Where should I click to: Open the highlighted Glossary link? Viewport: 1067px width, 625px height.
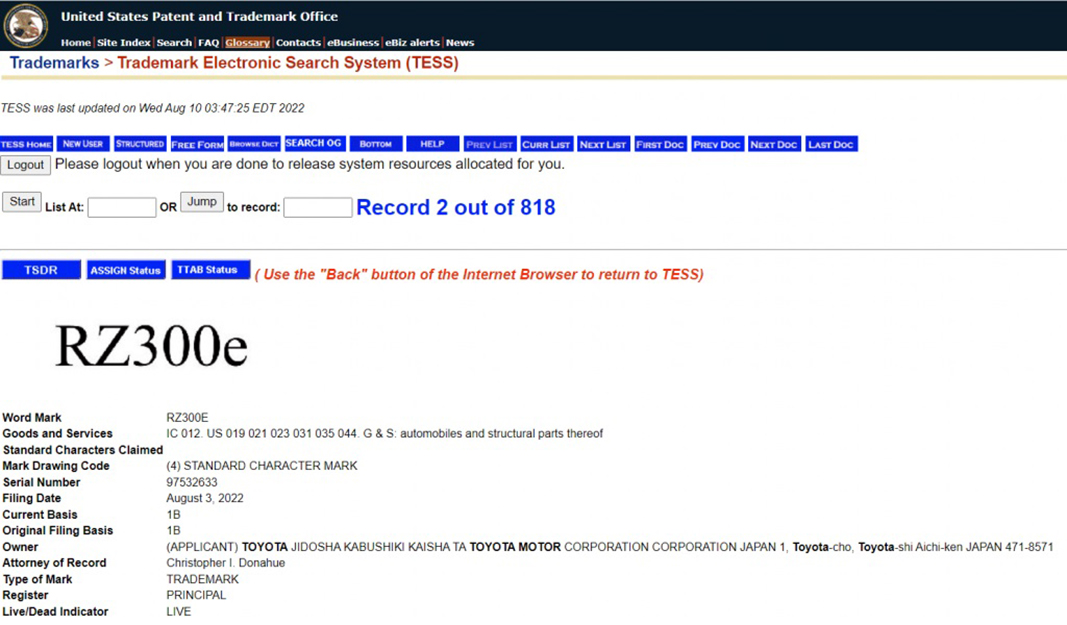pyautogui.click(x=248, y=43)
